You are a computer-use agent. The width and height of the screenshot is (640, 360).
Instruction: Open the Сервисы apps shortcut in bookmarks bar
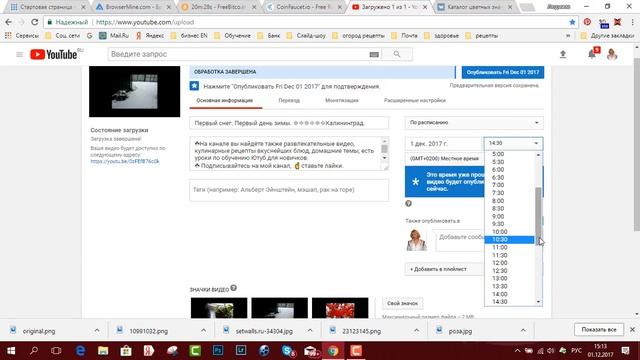click(x=22, y=36)
